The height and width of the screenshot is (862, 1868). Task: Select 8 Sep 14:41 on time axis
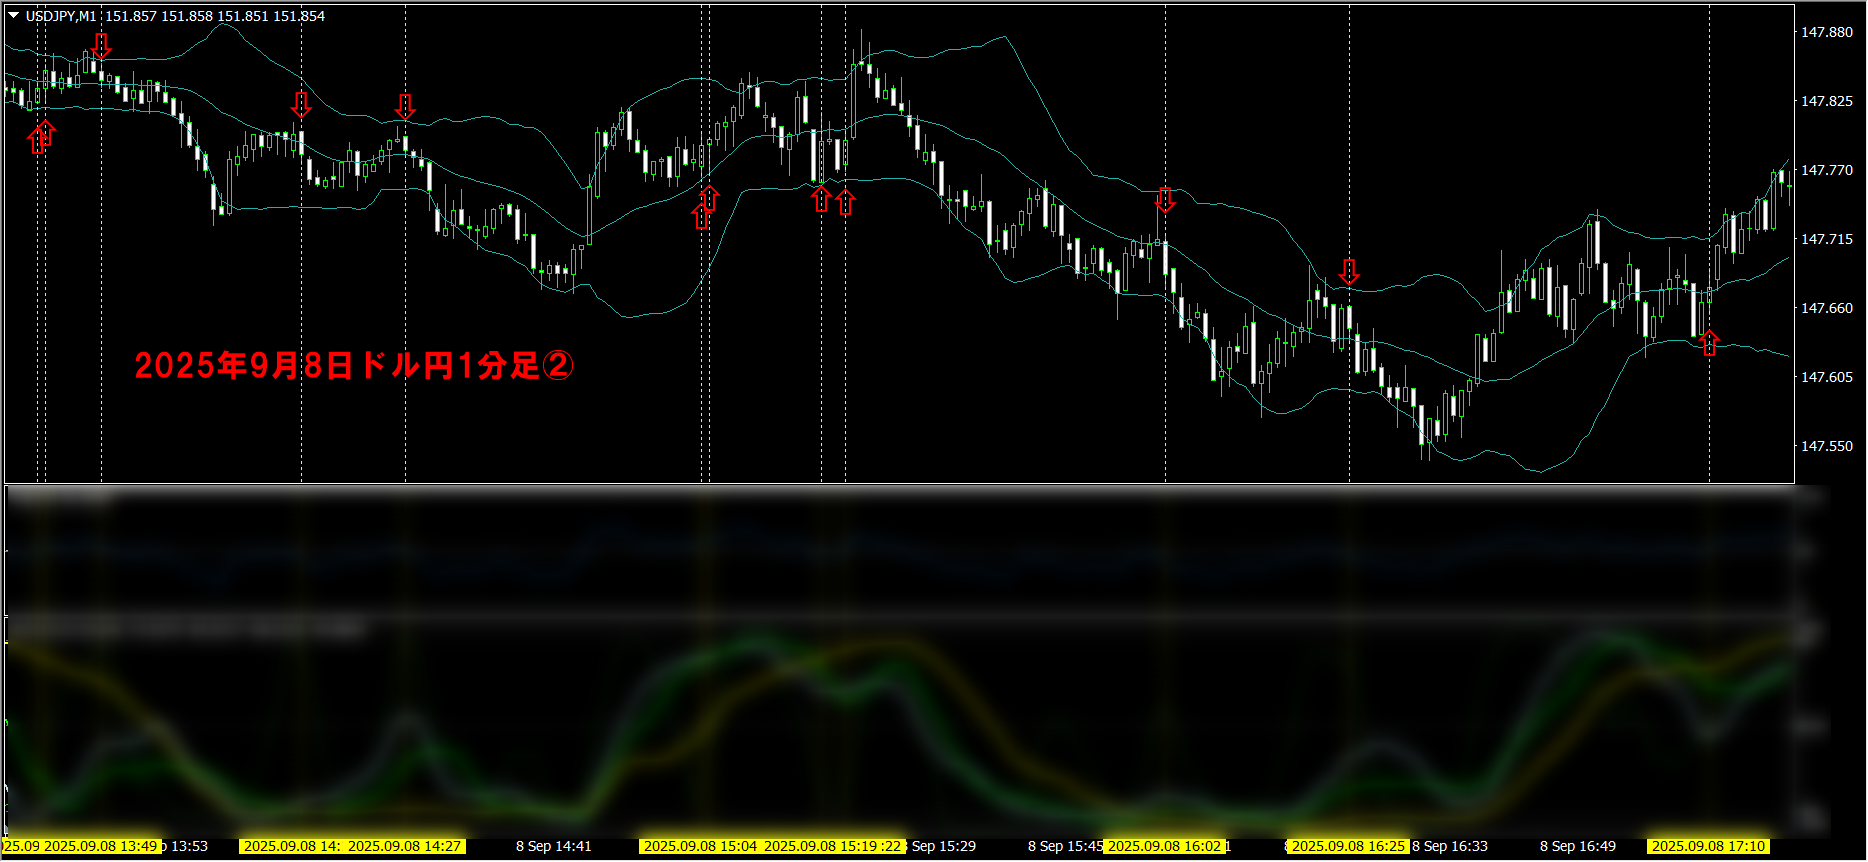pos(553,846)
